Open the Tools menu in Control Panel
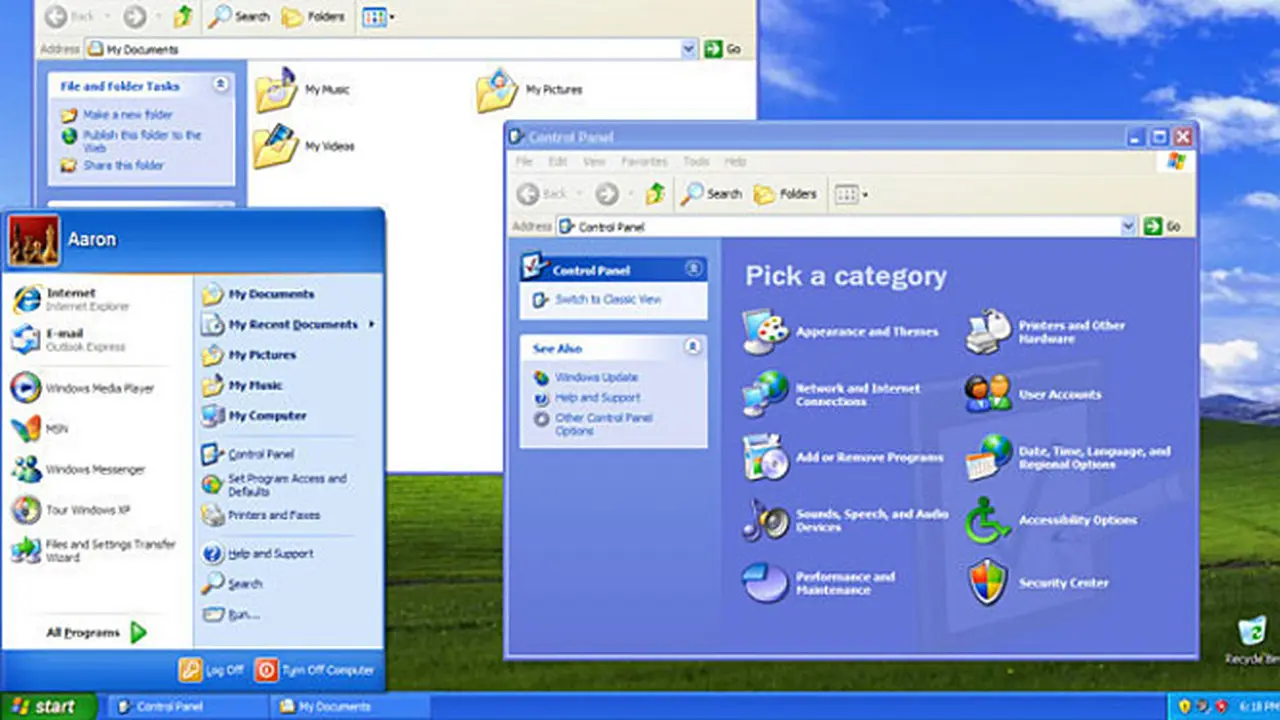 (696, 161)
